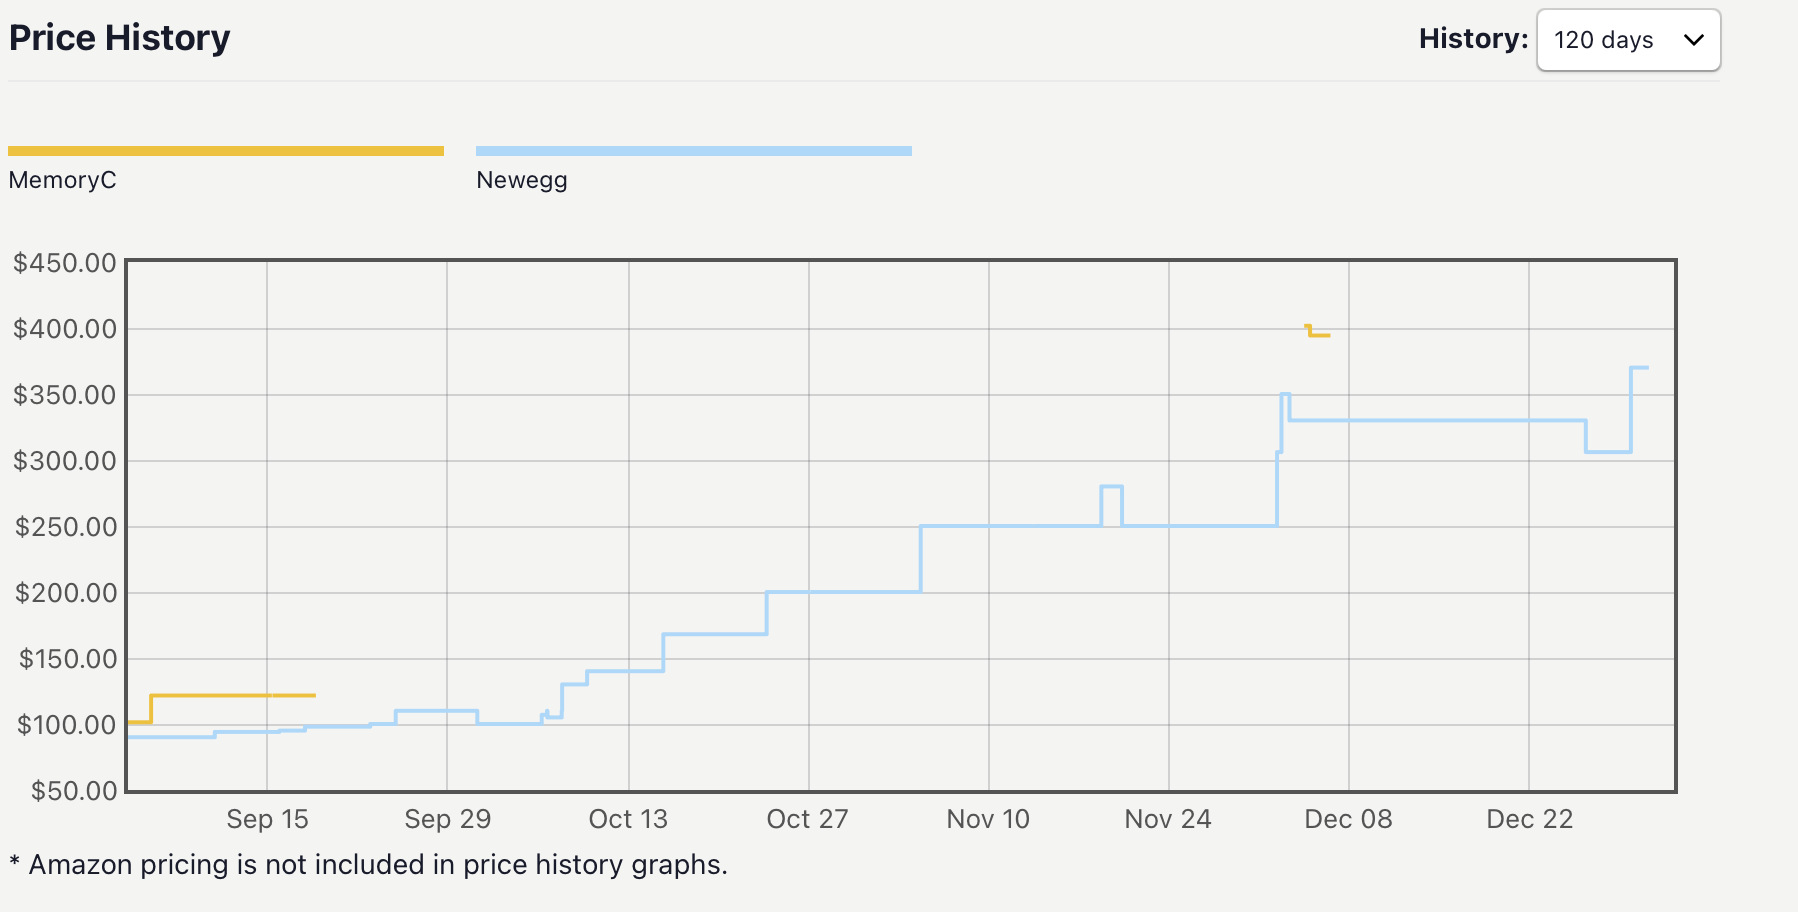Click the $250.00 price axis label
The height and width of the screenshot is (912, 1798).
pos(65,527)
